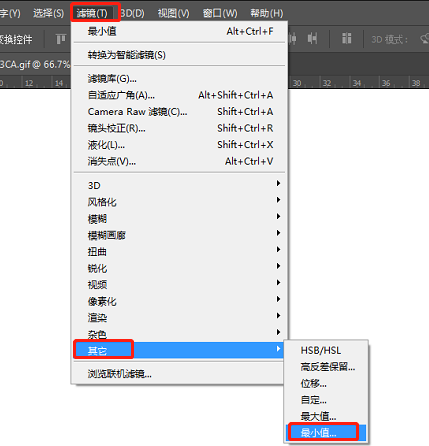Click the distribute horizontal centers icon
429x446 pixels.
pos(292,39)
